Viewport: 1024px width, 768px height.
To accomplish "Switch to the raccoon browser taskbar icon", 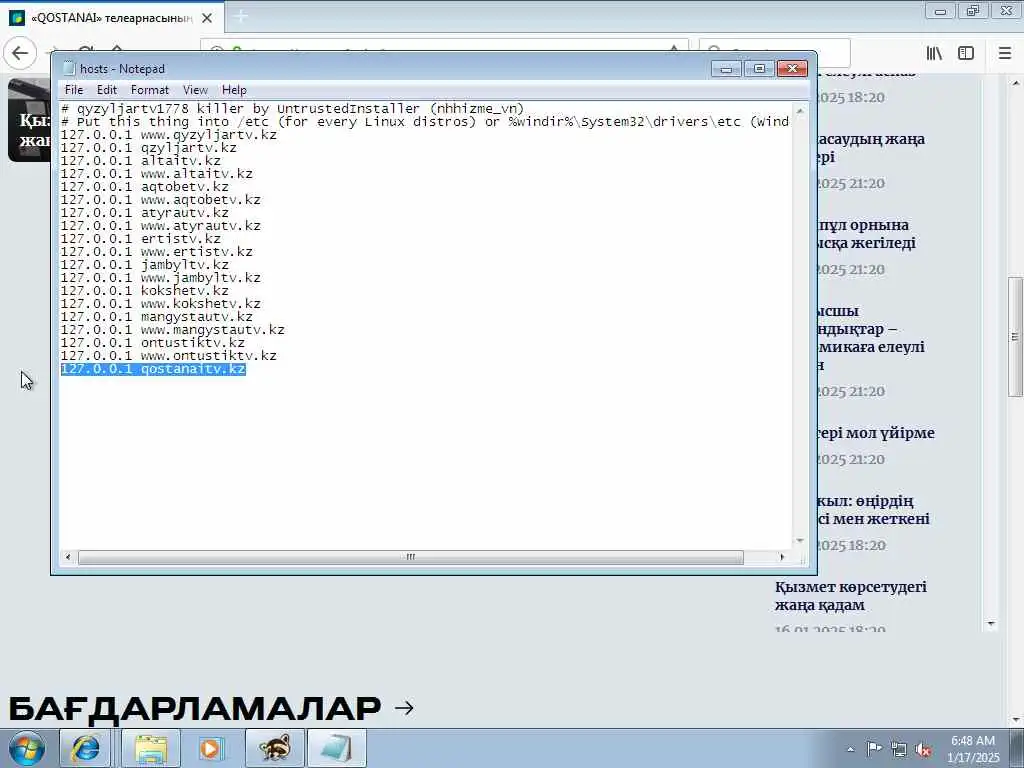I will 274,748.
